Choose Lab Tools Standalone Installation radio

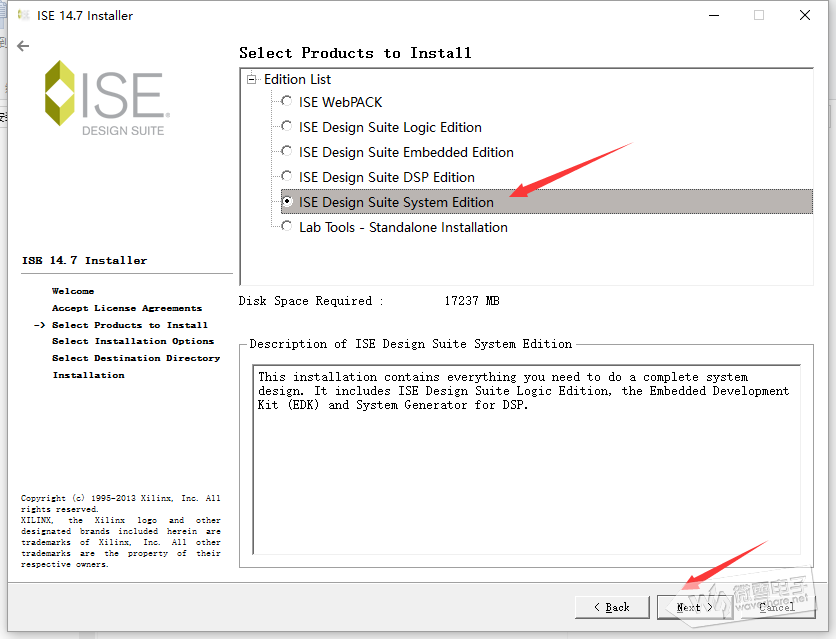pos(287,227)
